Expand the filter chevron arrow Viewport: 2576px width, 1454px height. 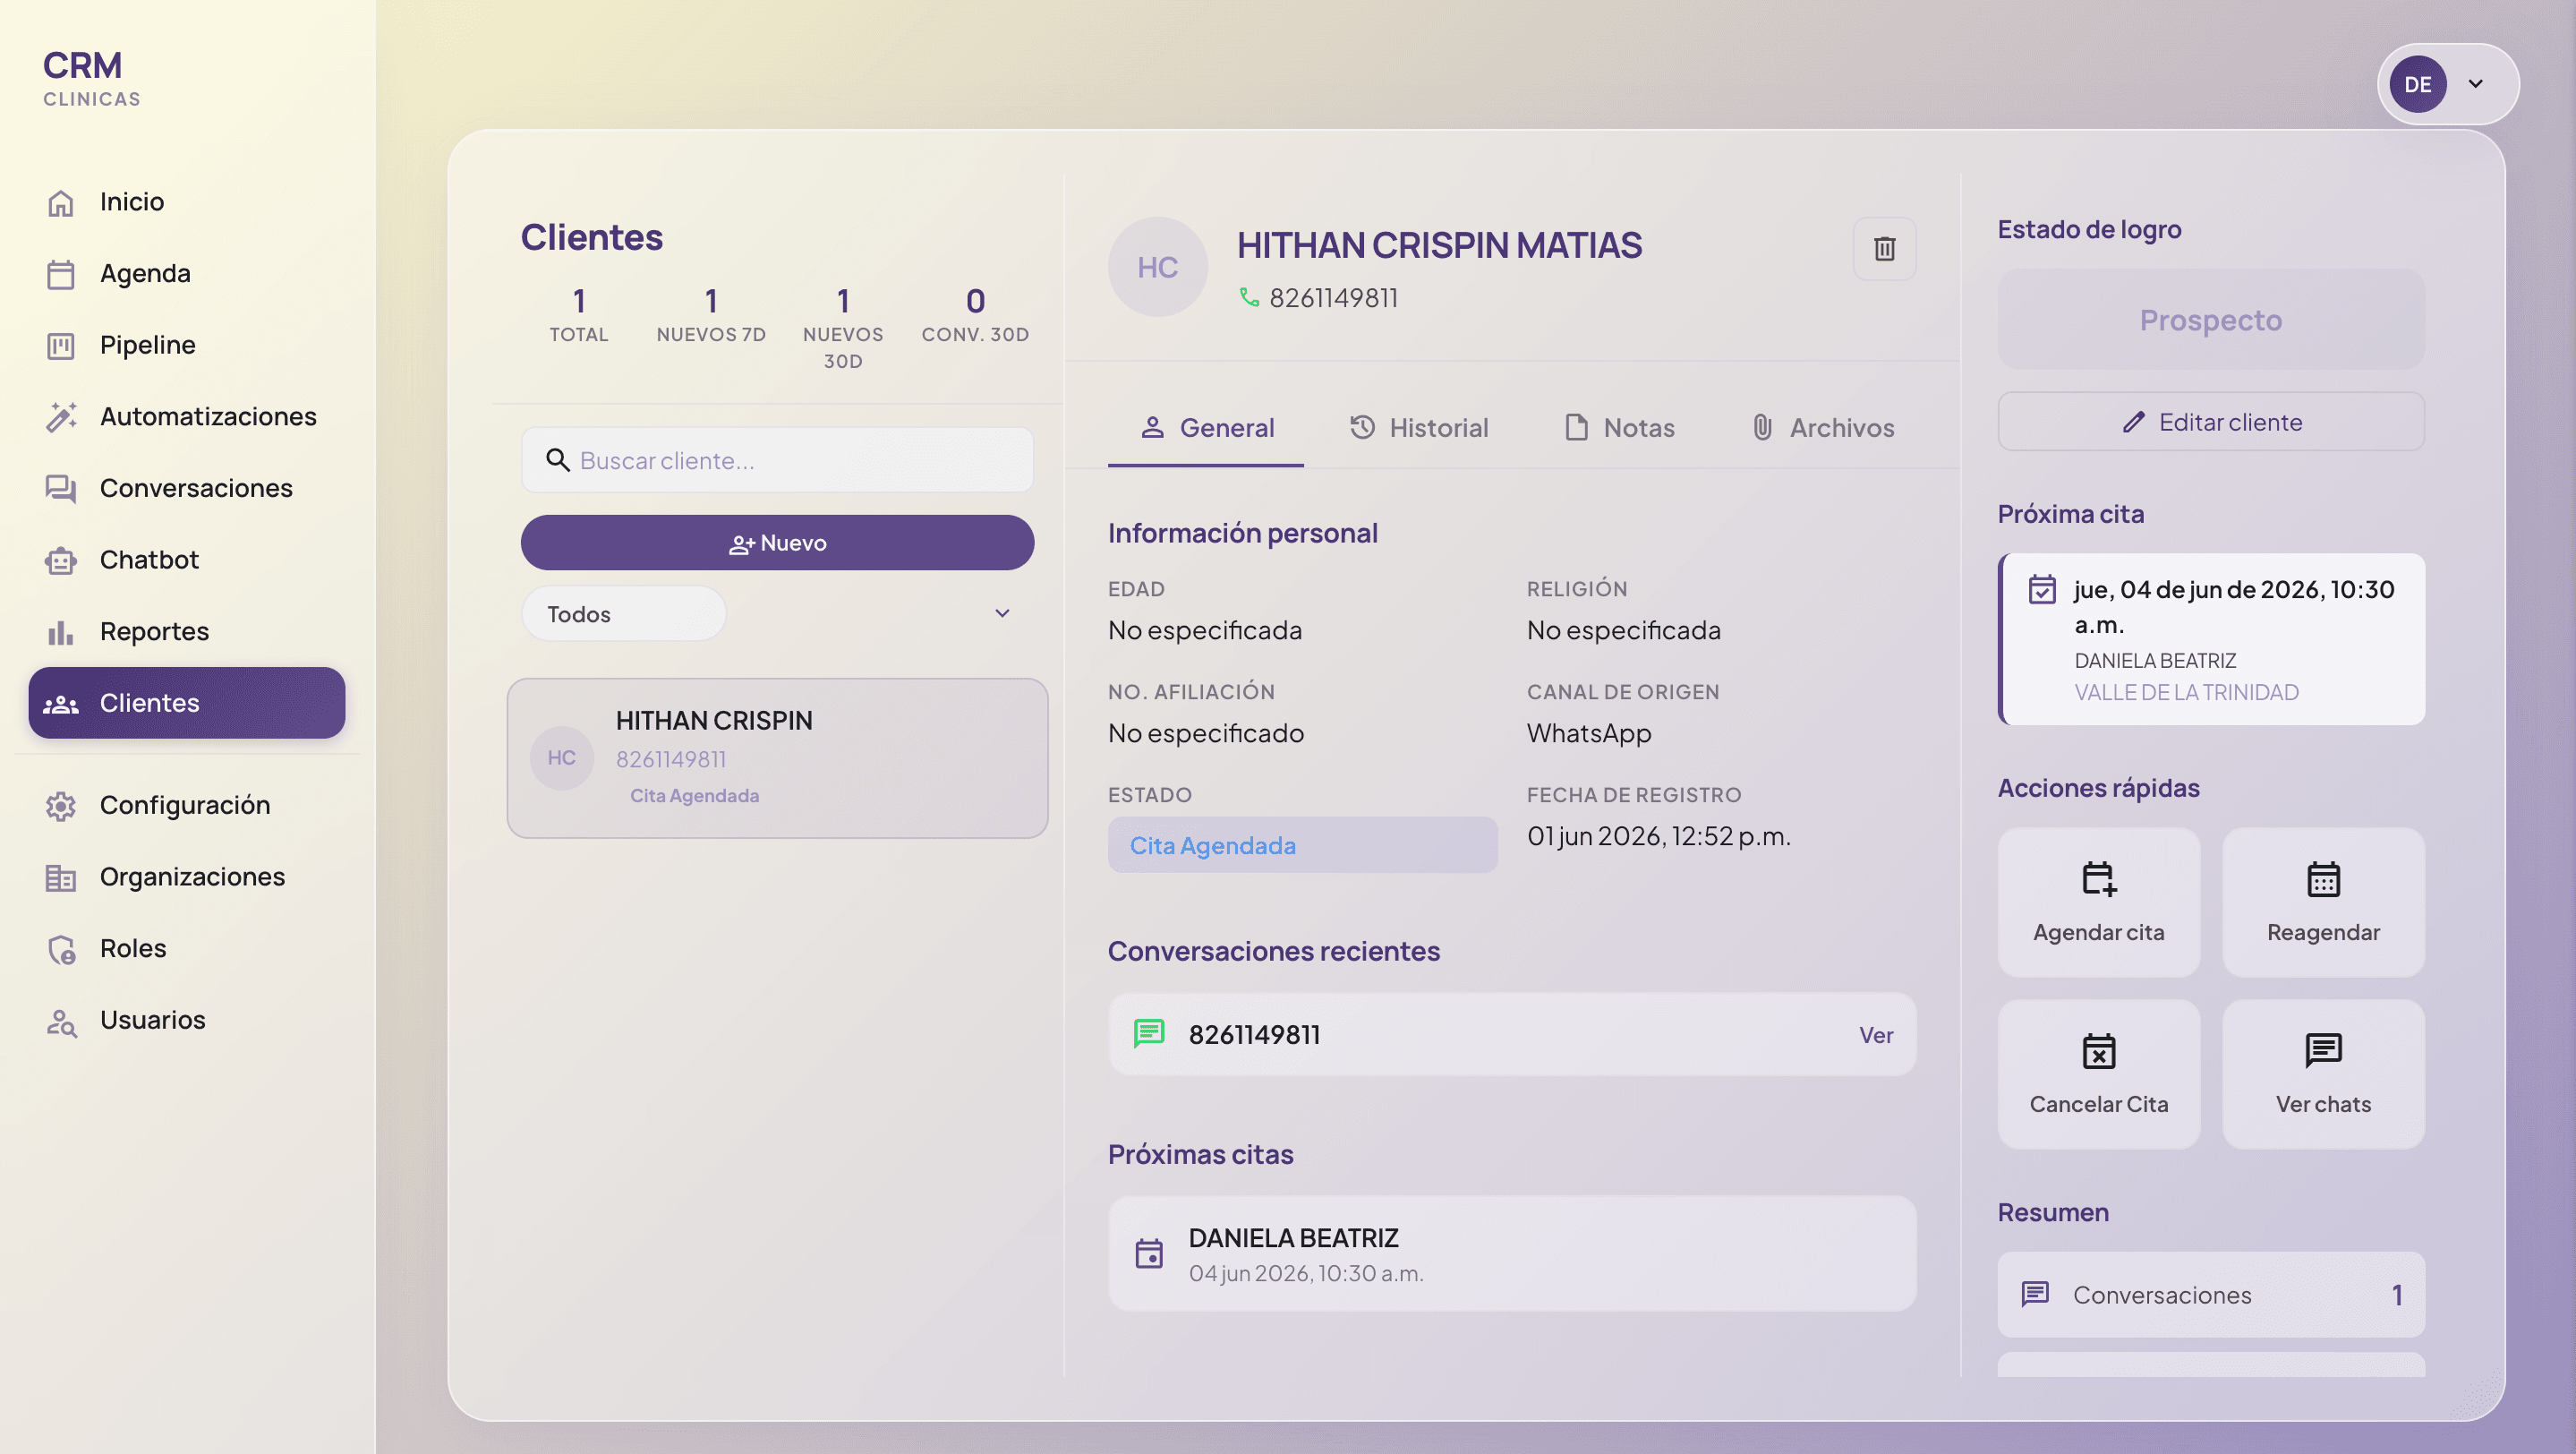pyautogui.click(x=1002, y=613)
